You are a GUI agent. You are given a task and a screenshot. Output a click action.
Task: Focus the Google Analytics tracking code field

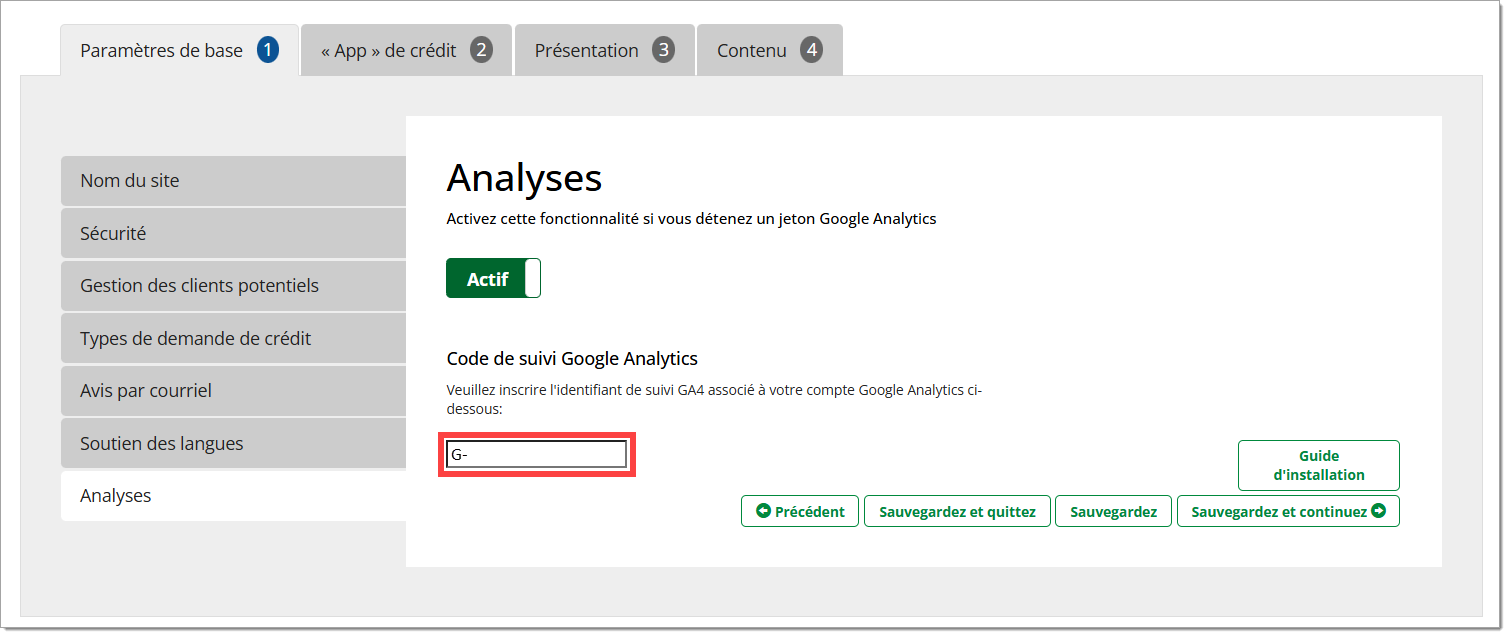coord(537,455)
